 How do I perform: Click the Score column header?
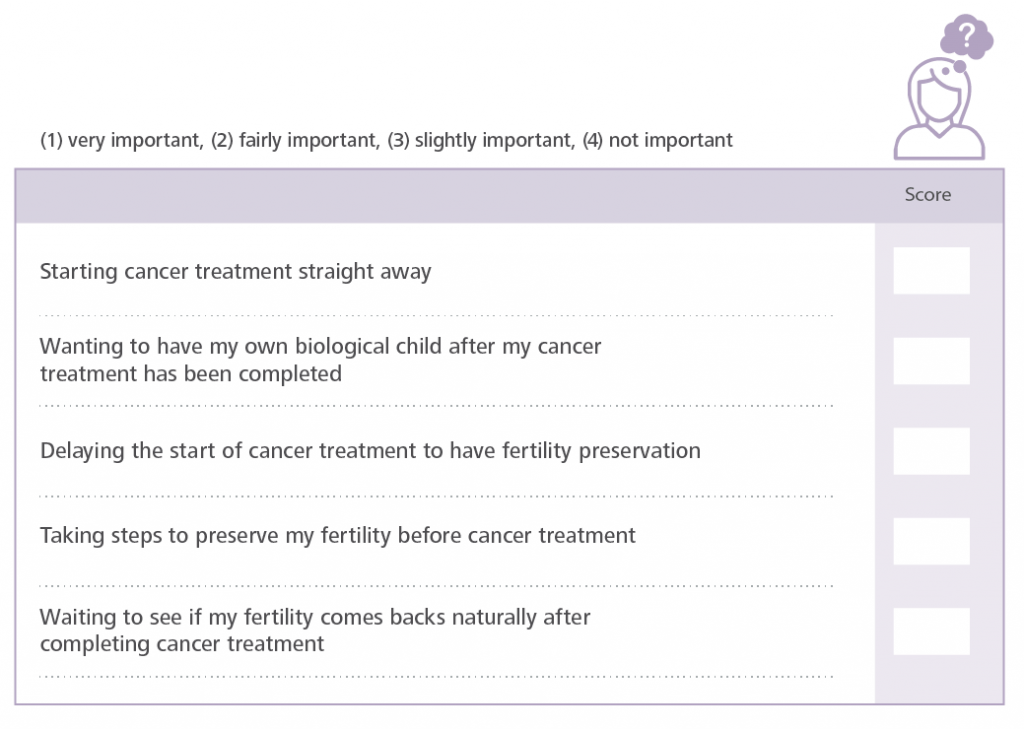coord(928,195)
